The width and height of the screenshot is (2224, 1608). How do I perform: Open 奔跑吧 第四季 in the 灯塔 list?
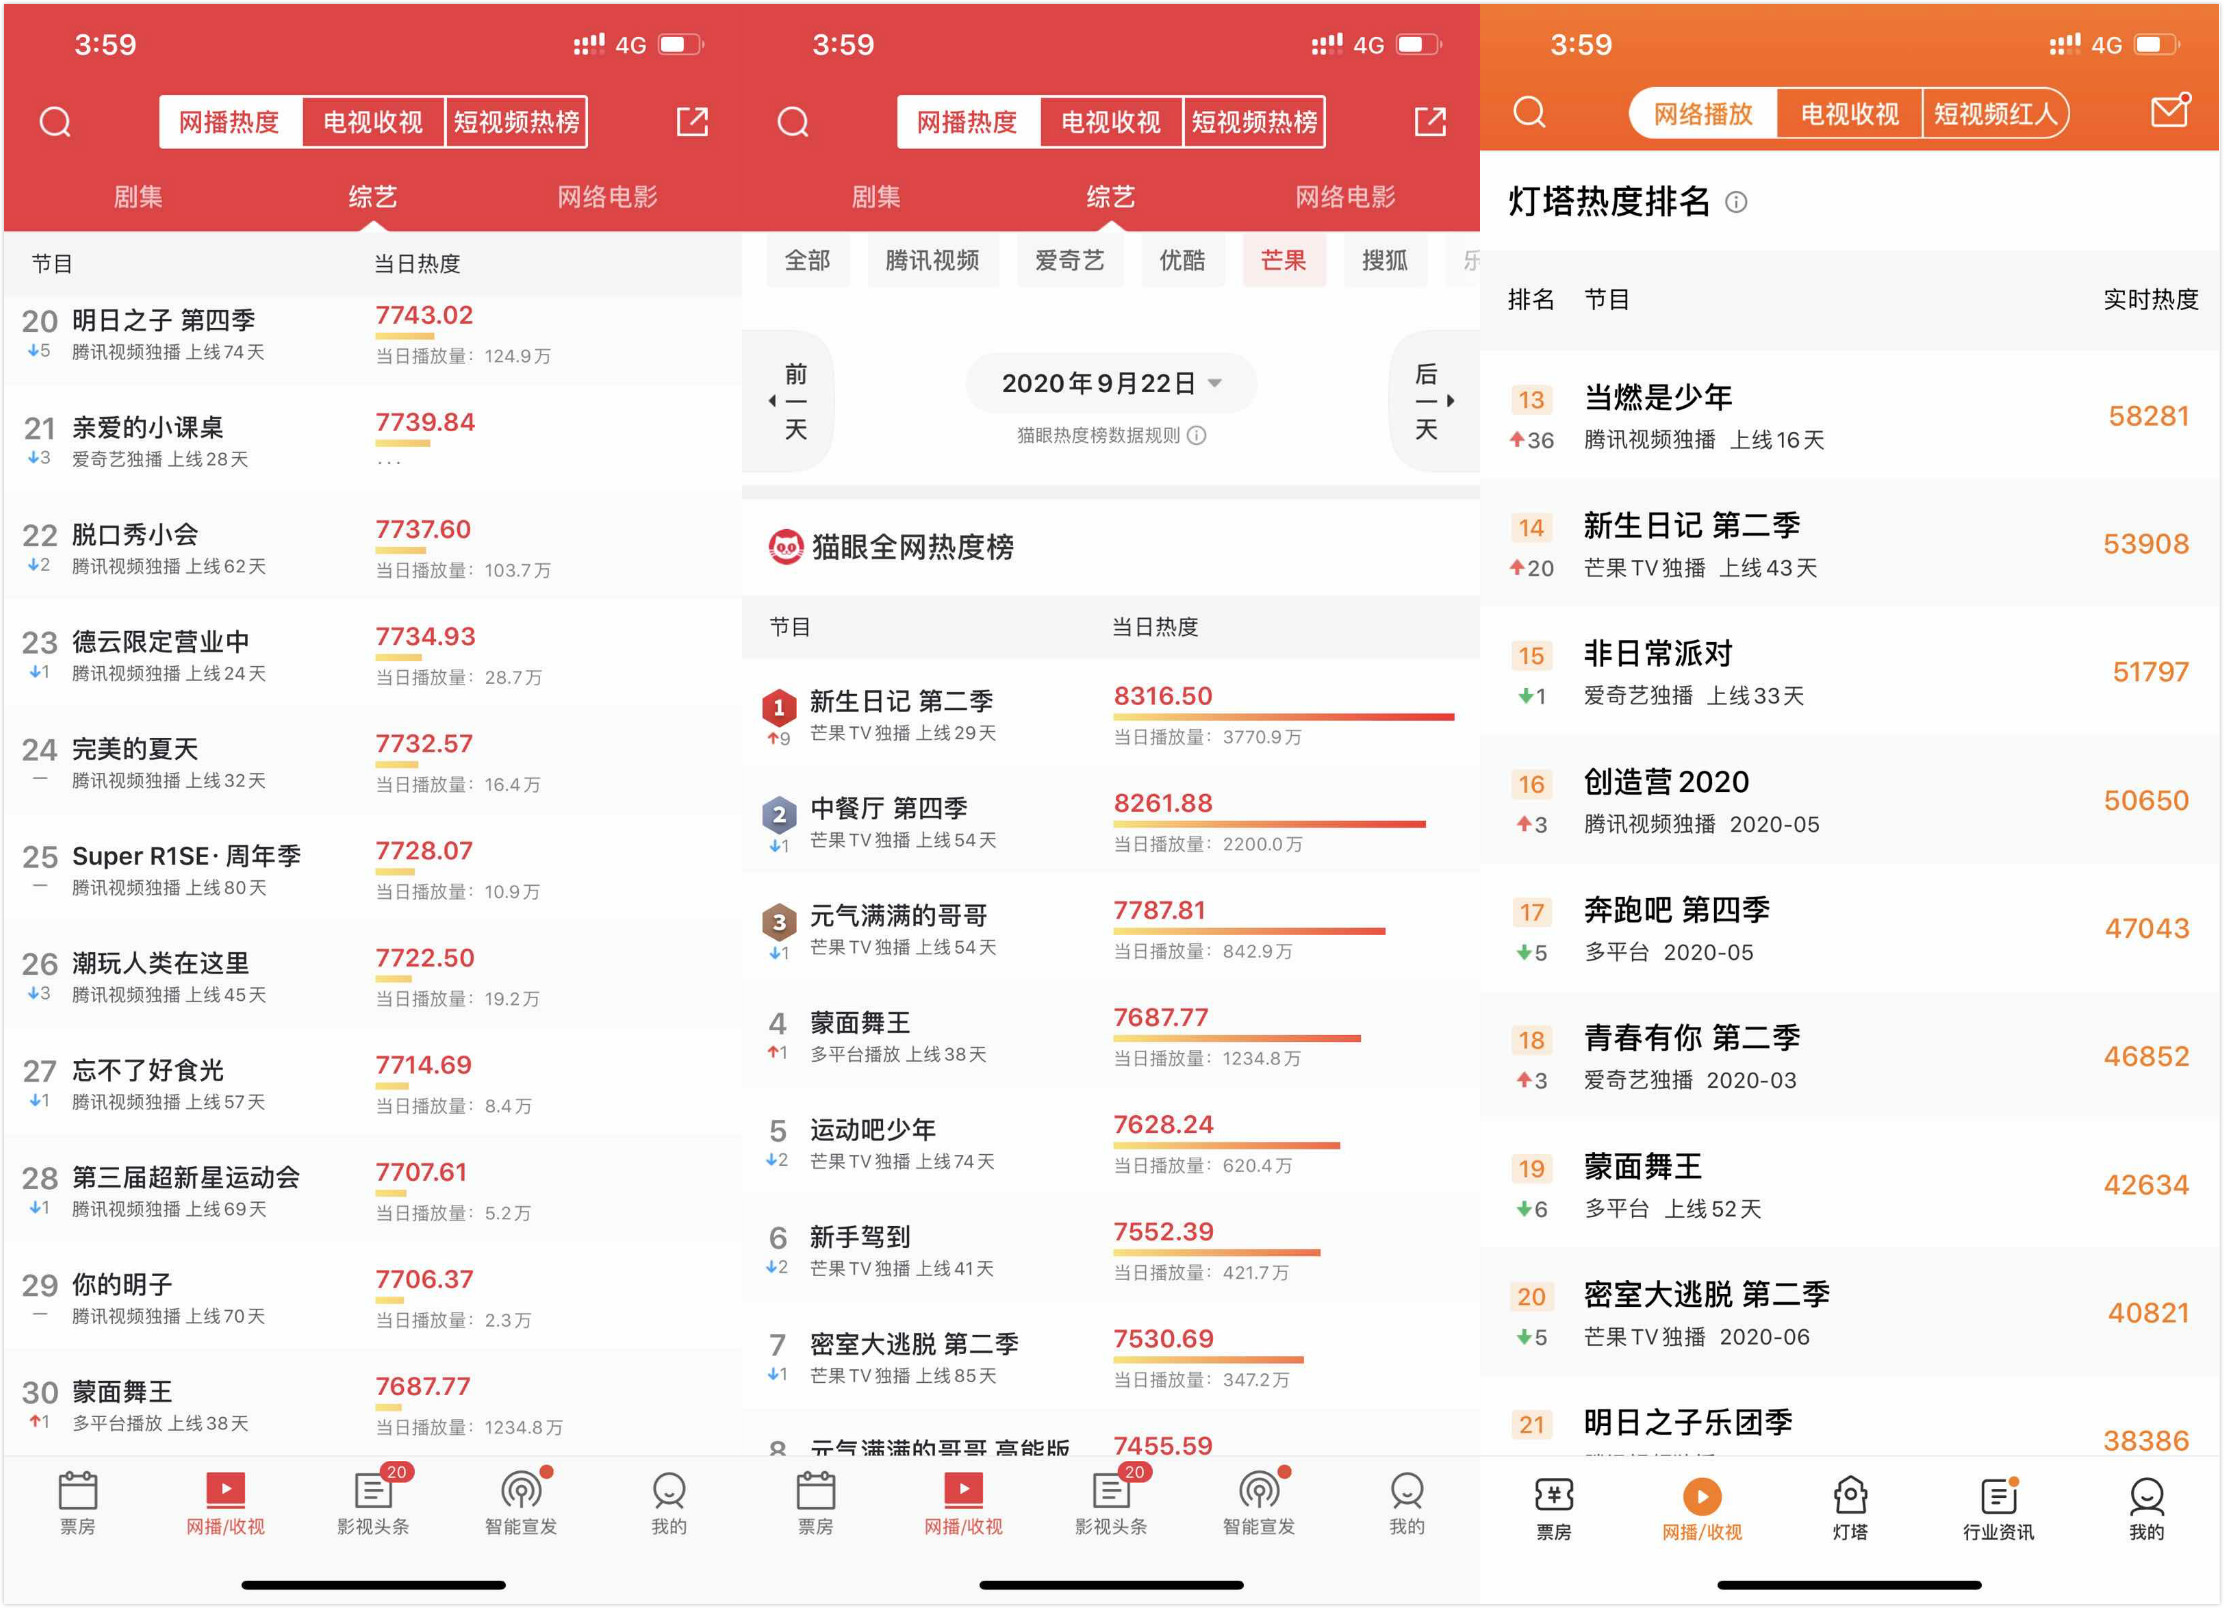[1850, 928]
